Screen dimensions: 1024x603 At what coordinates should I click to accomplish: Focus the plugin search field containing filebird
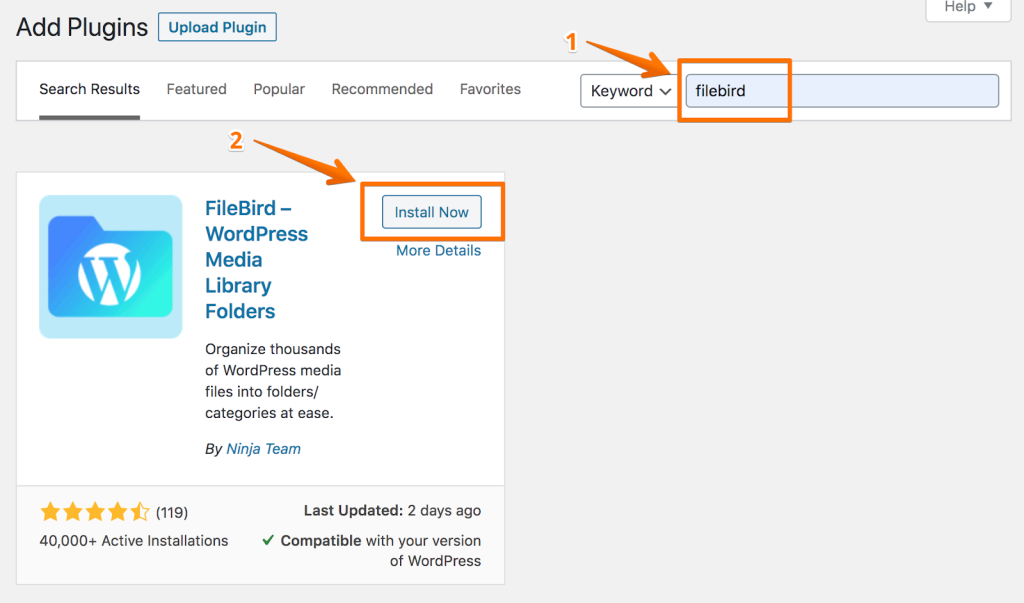click(842, 91)
